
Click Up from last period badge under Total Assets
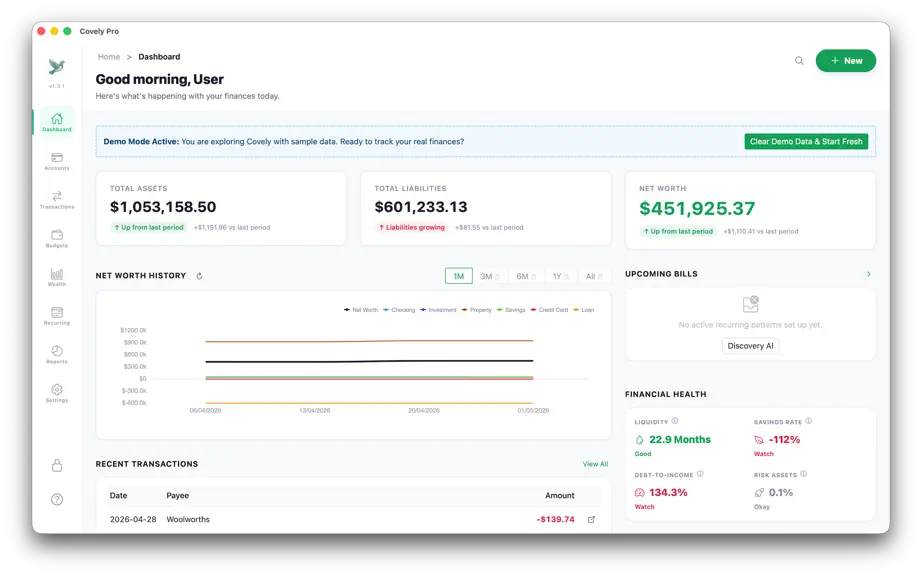point(149,227)
